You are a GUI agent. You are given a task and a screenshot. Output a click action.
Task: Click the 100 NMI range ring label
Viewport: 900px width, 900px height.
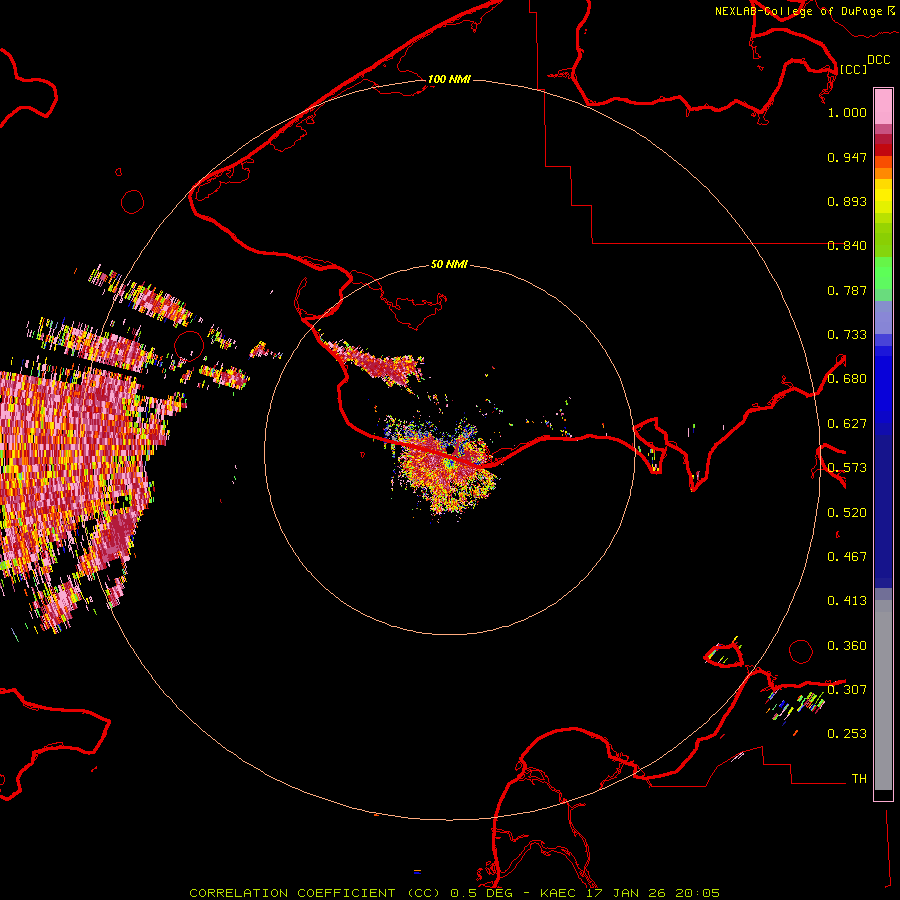pyautogui.click(x=449, y=79)
